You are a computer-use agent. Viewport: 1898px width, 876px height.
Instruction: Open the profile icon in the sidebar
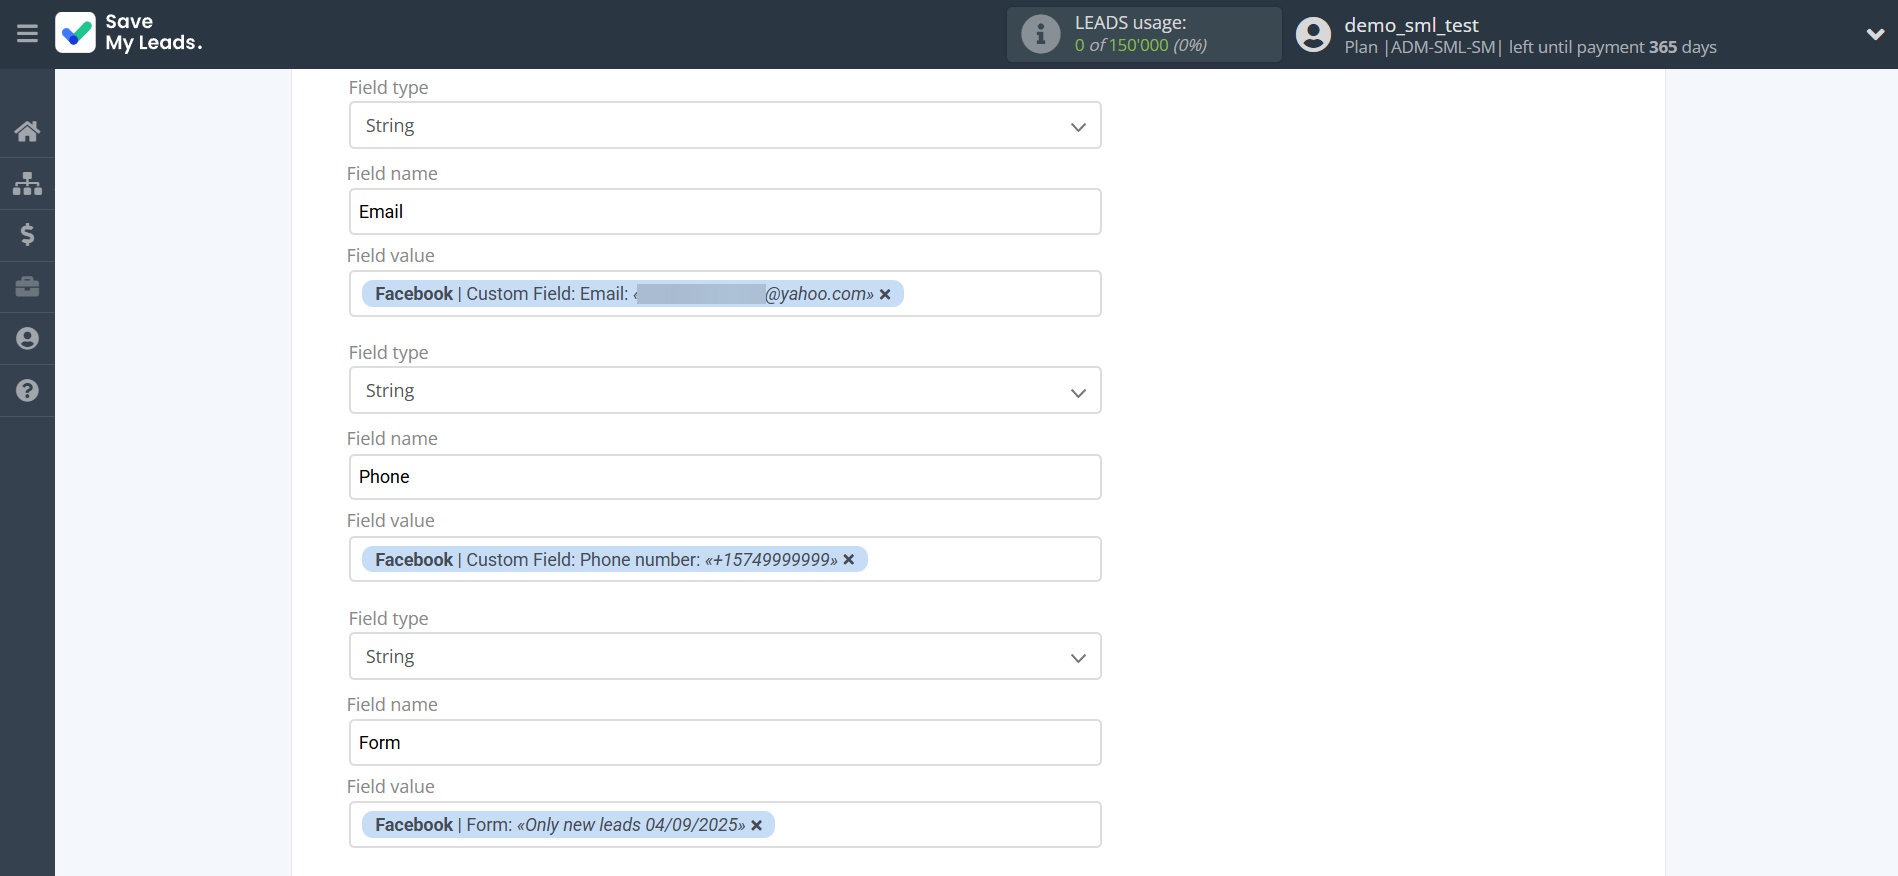coord(27,339)
